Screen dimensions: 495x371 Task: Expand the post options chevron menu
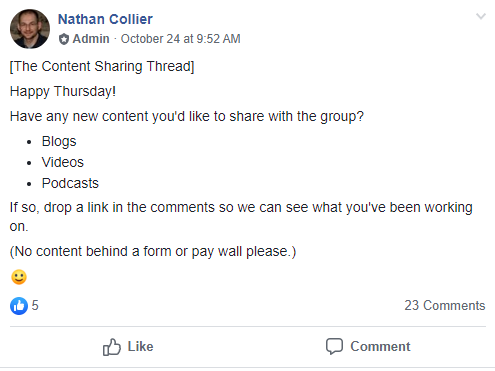(481, 16)
